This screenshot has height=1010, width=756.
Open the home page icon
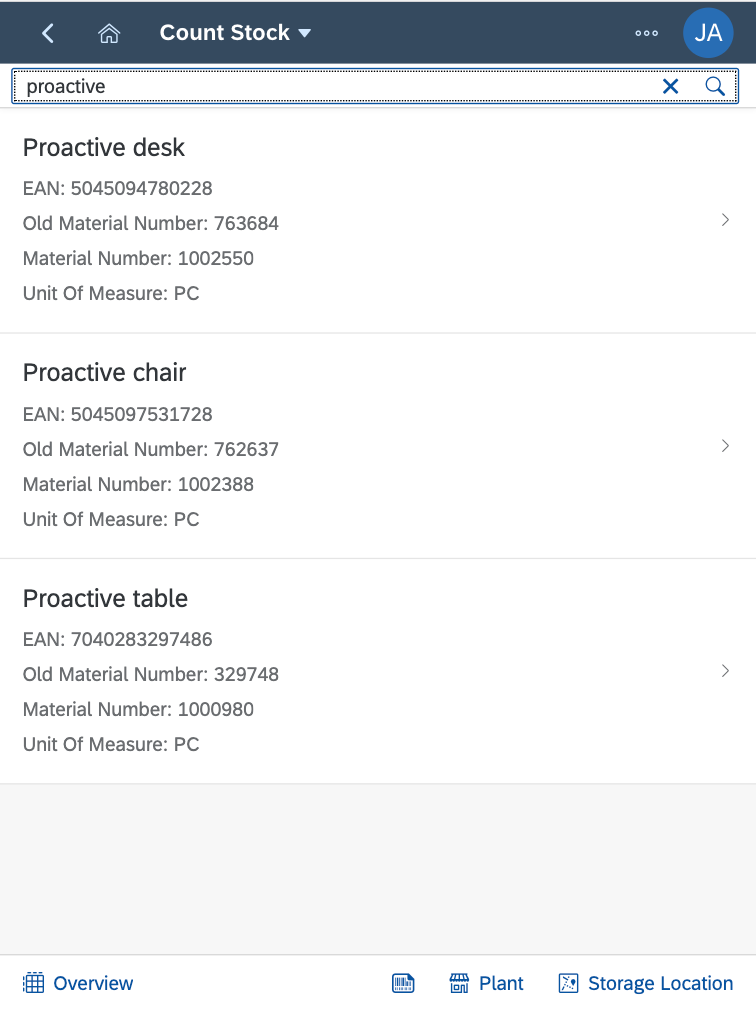point(109,33)
